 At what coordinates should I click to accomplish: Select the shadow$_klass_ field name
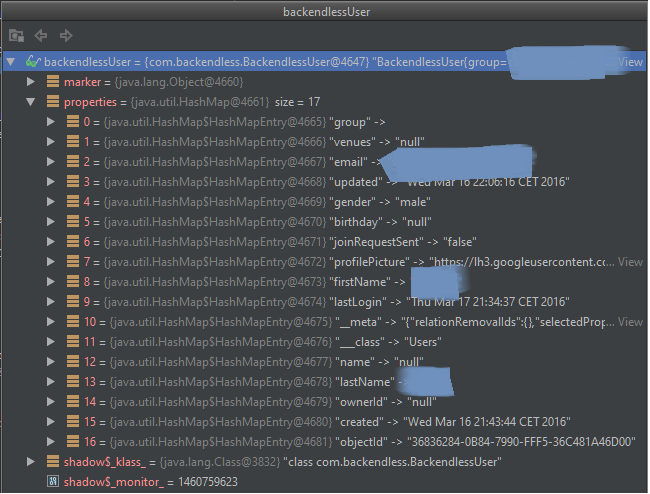105,462
